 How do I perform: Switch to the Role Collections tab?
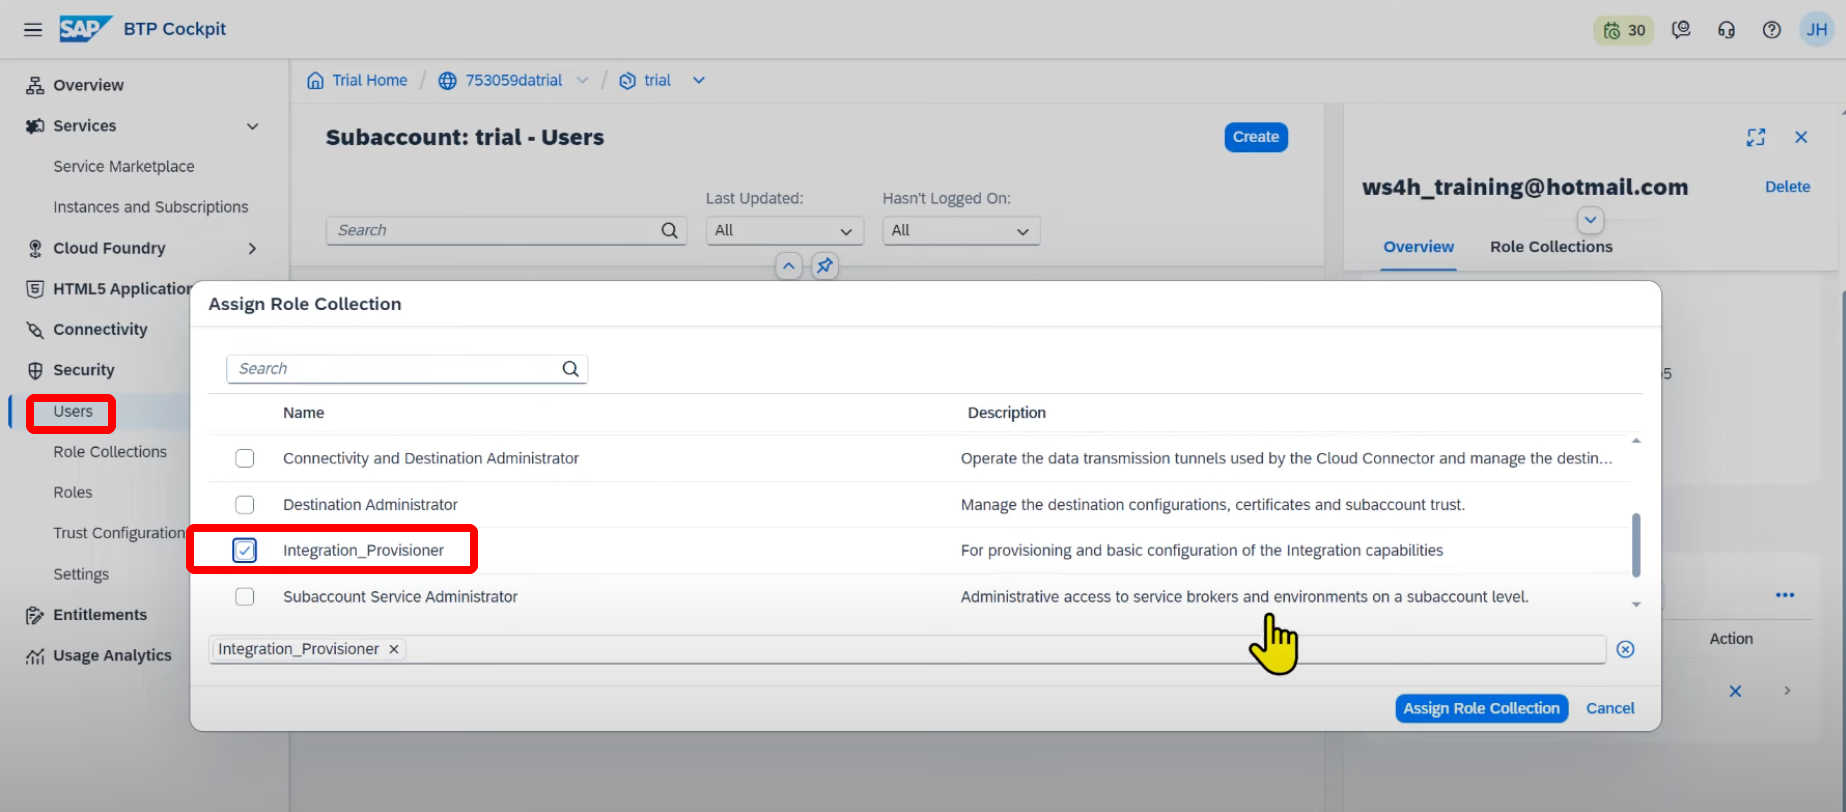(1551, 247)
